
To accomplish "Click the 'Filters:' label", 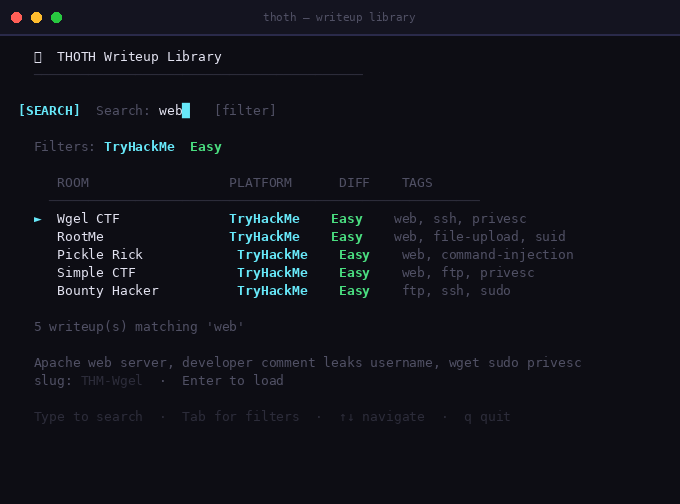I will tap(64, 147).
